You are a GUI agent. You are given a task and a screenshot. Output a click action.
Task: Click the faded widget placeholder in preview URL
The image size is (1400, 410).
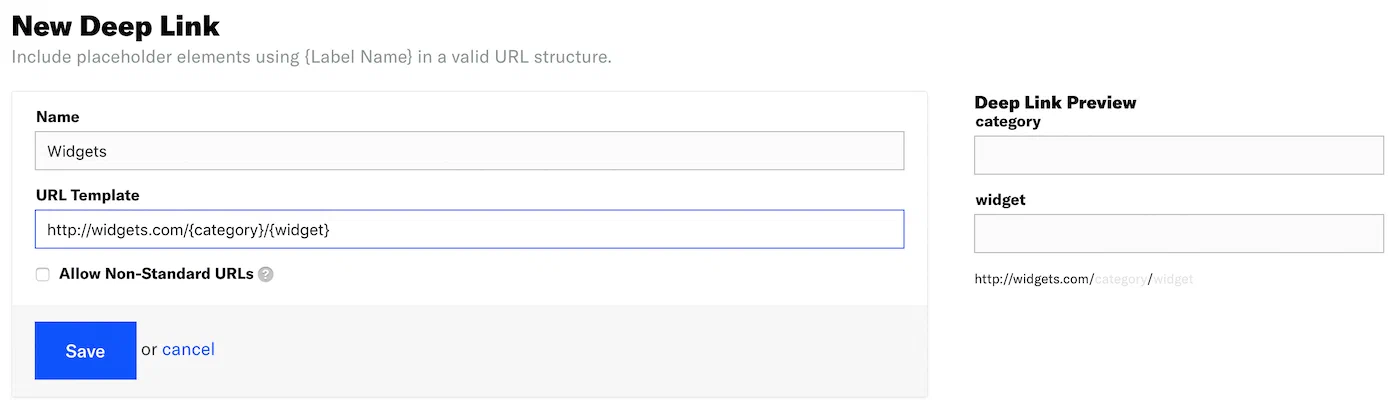click(1174, 279)
